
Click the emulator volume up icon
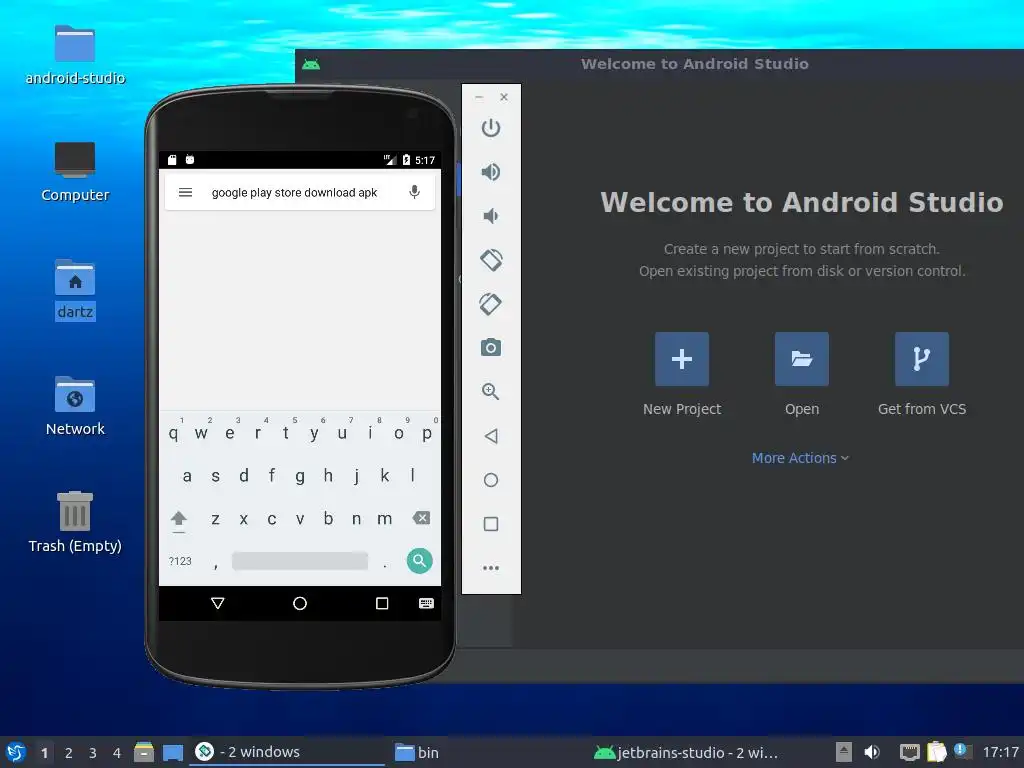click(490, 172)
